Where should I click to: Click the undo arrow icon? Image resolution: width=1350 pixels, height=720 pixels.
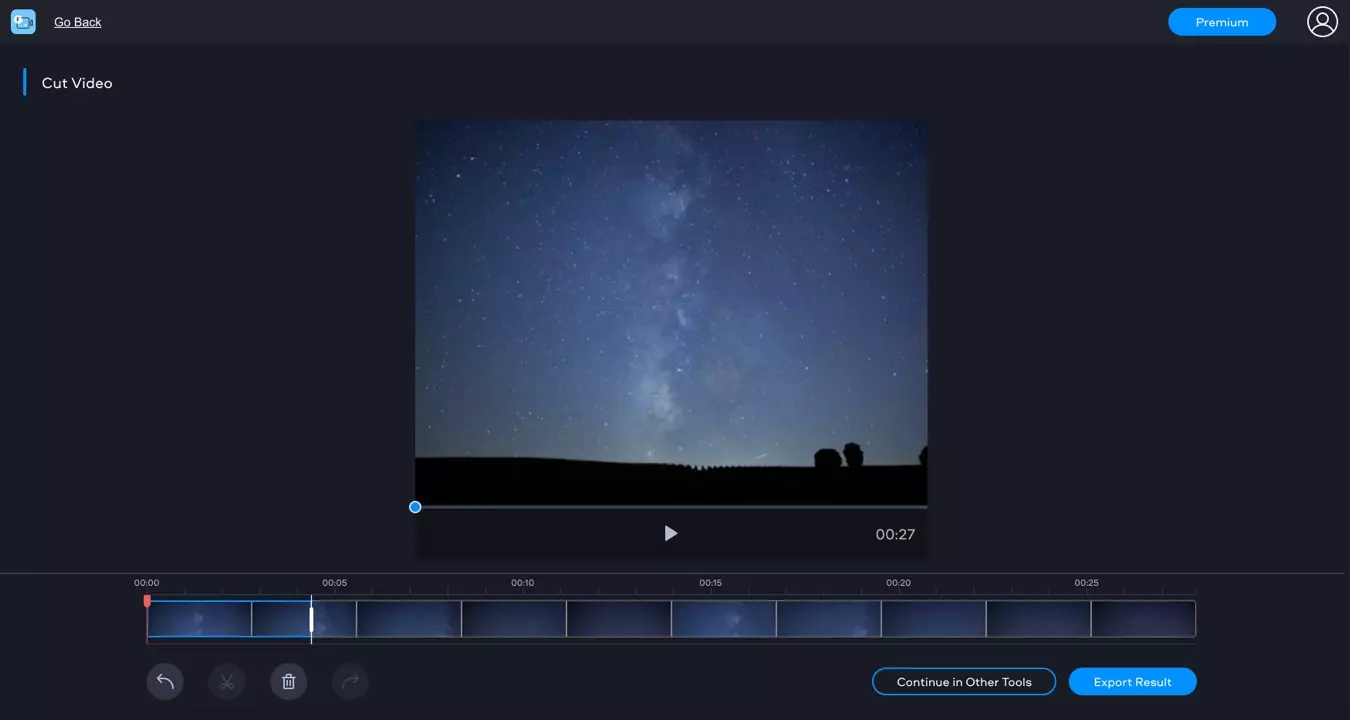(165, 682)
